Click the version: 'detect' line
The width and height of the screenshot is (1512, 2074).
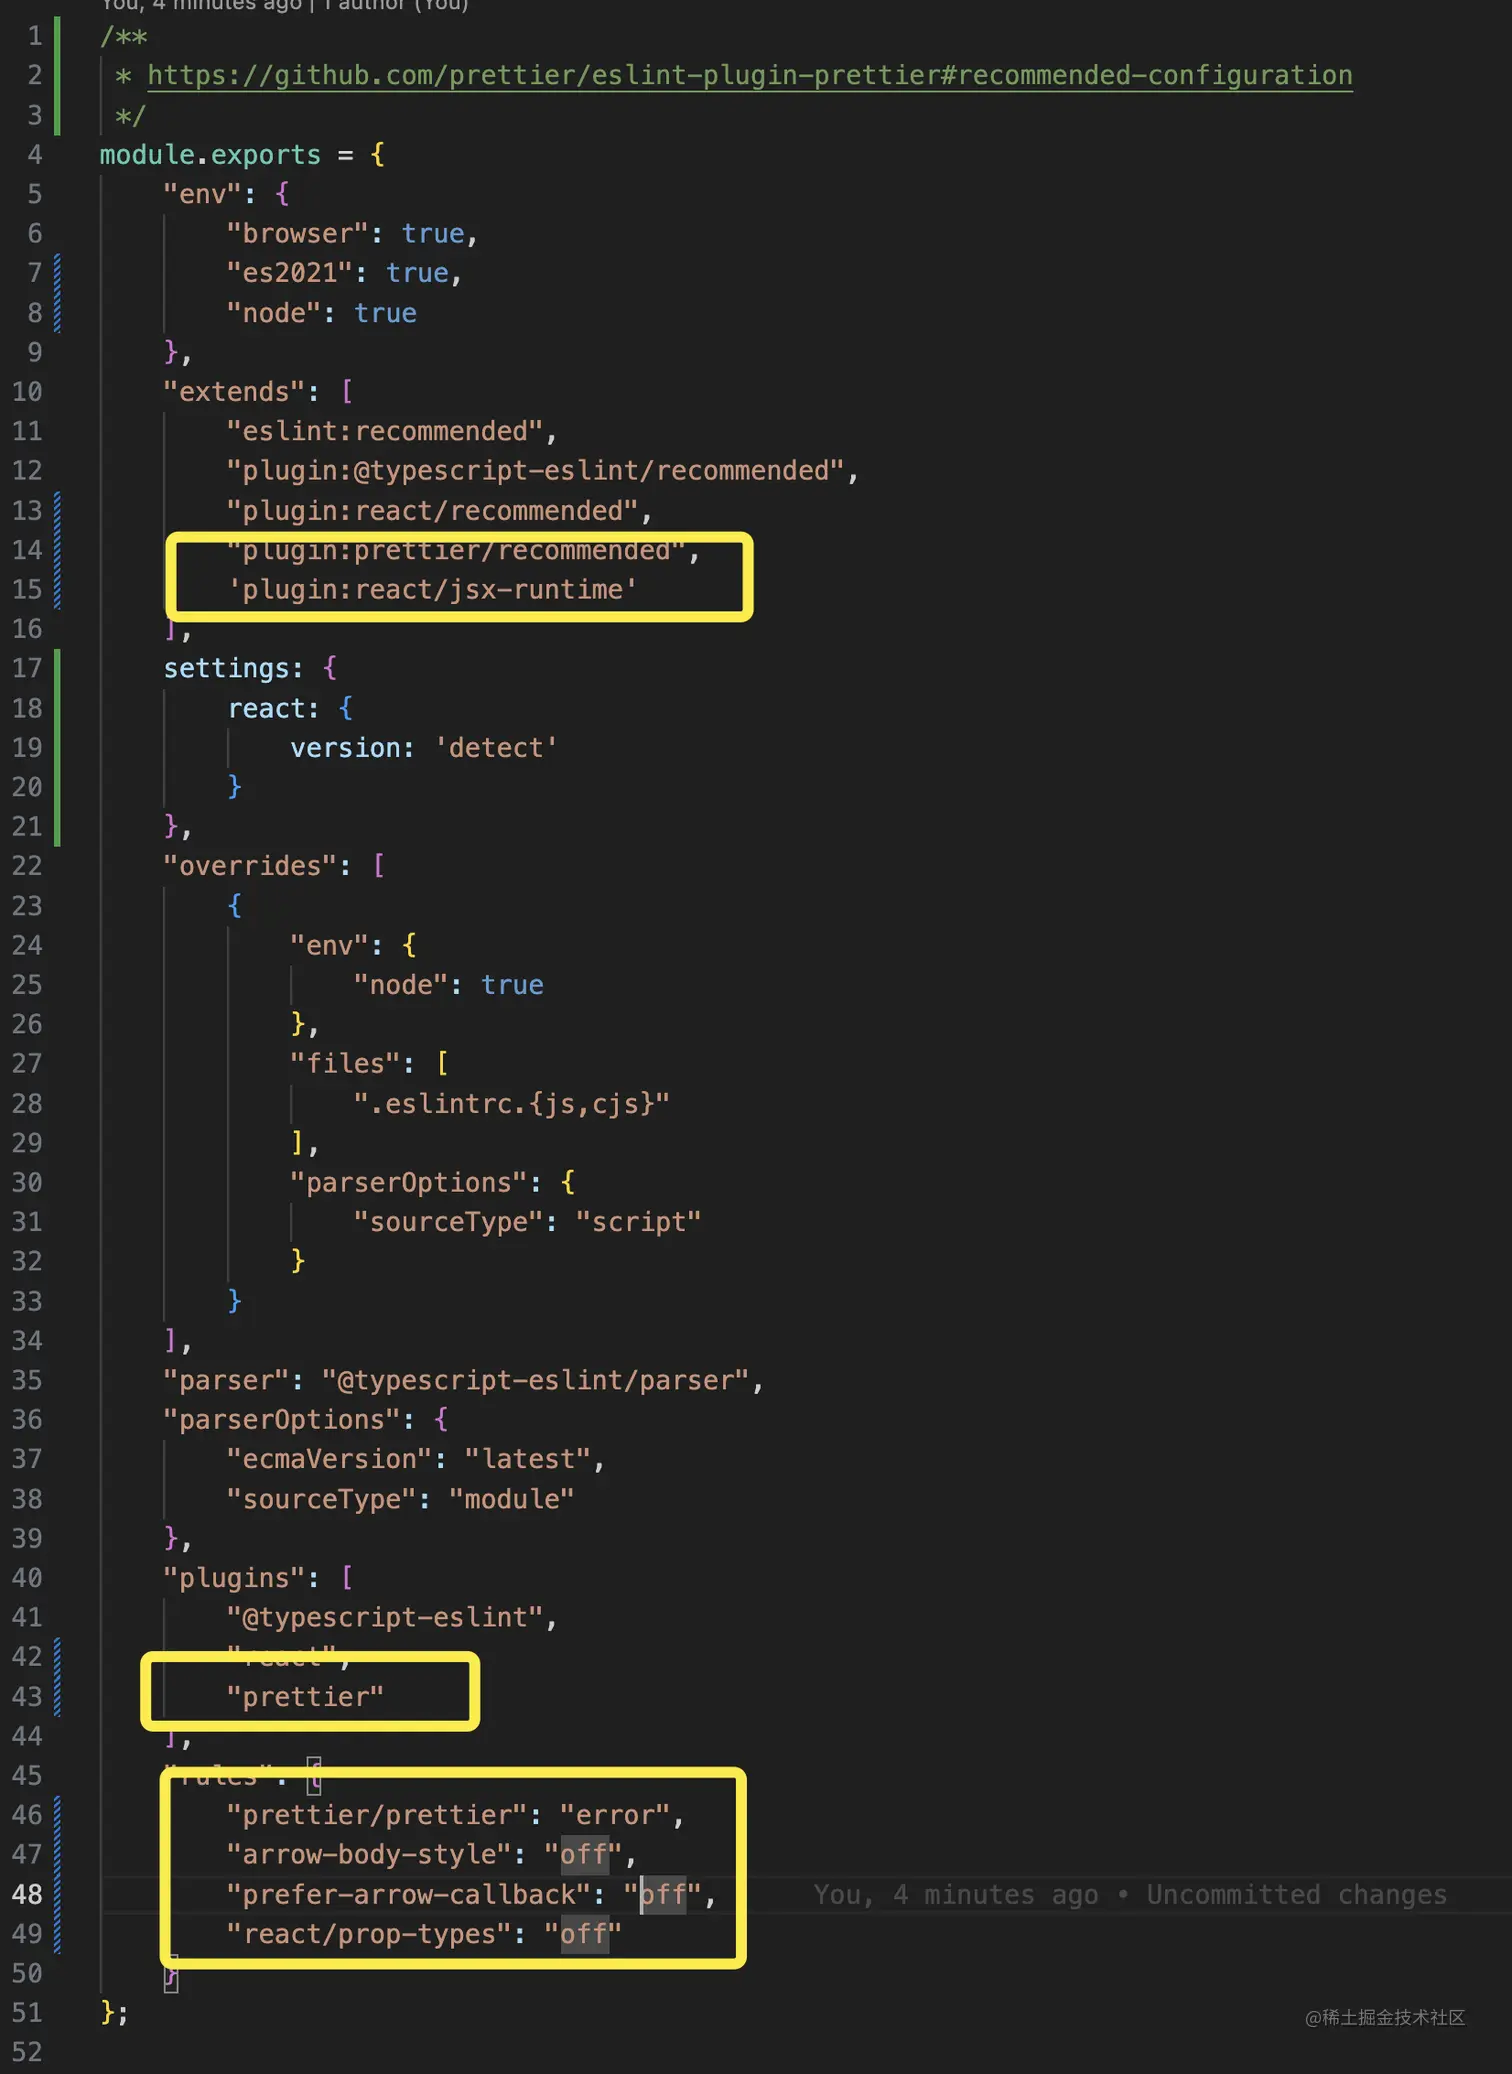coord(424,748)
